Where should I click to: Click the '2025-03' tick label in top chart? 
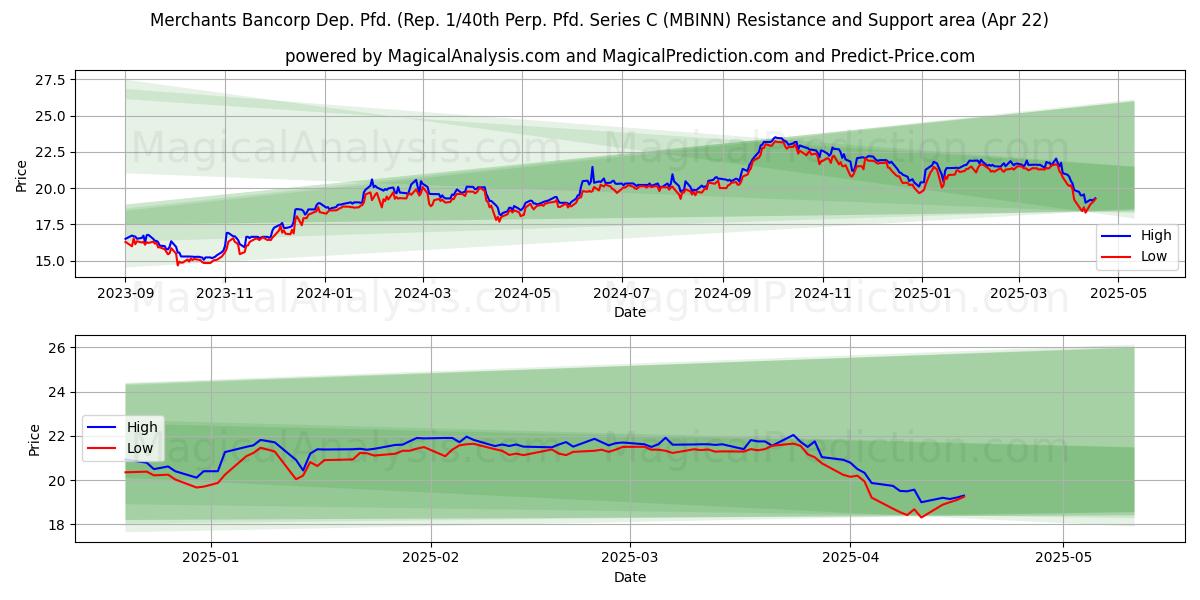1019,294
